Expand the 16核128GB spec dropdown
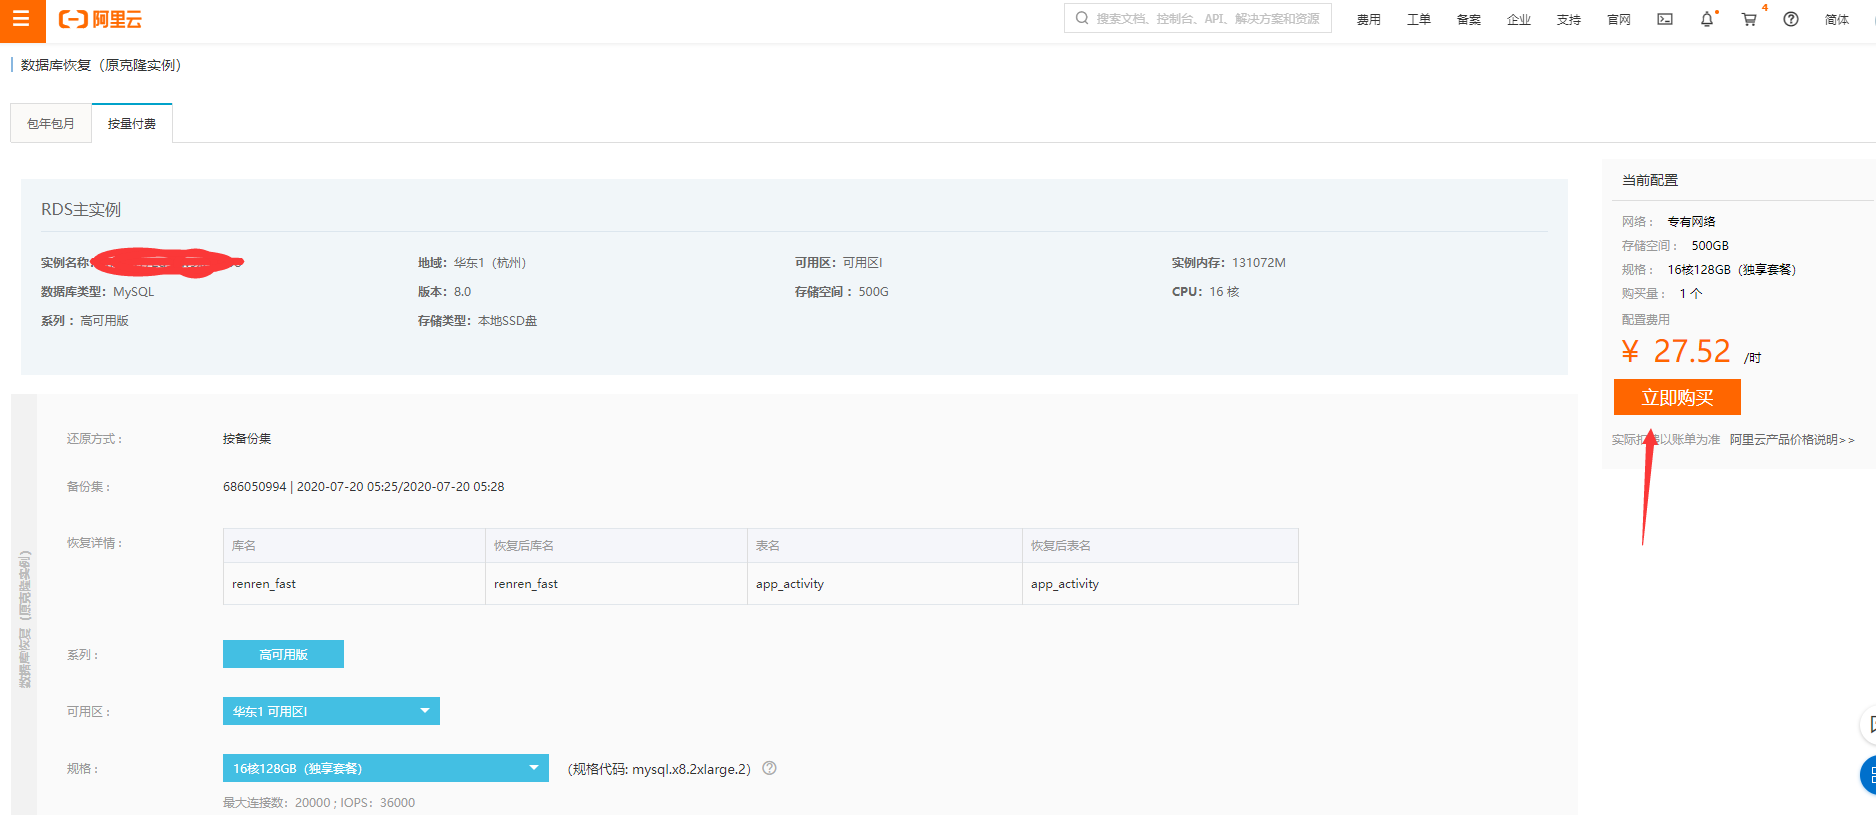 point(385,768)
